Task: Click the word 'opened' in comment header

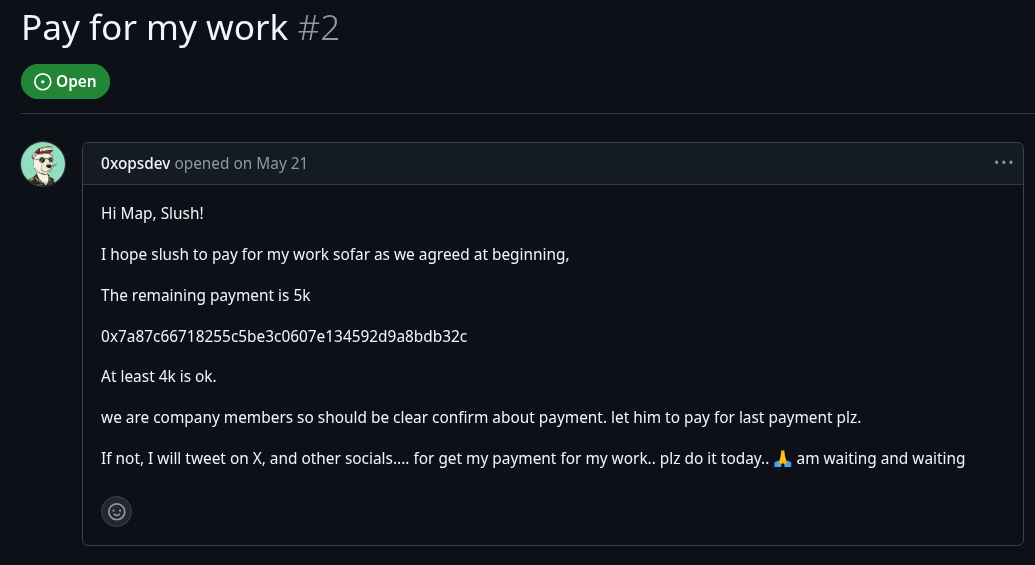Action: [201, 163]
